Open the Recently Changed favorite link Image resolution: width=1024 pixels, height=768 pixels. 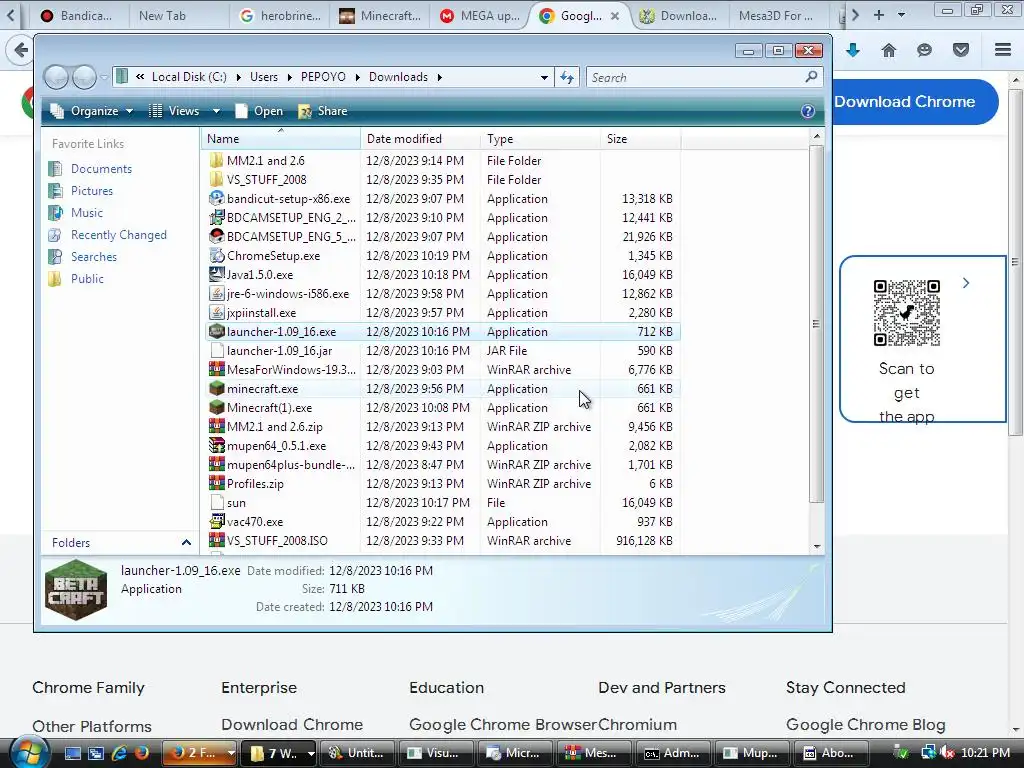coord(118,234)
